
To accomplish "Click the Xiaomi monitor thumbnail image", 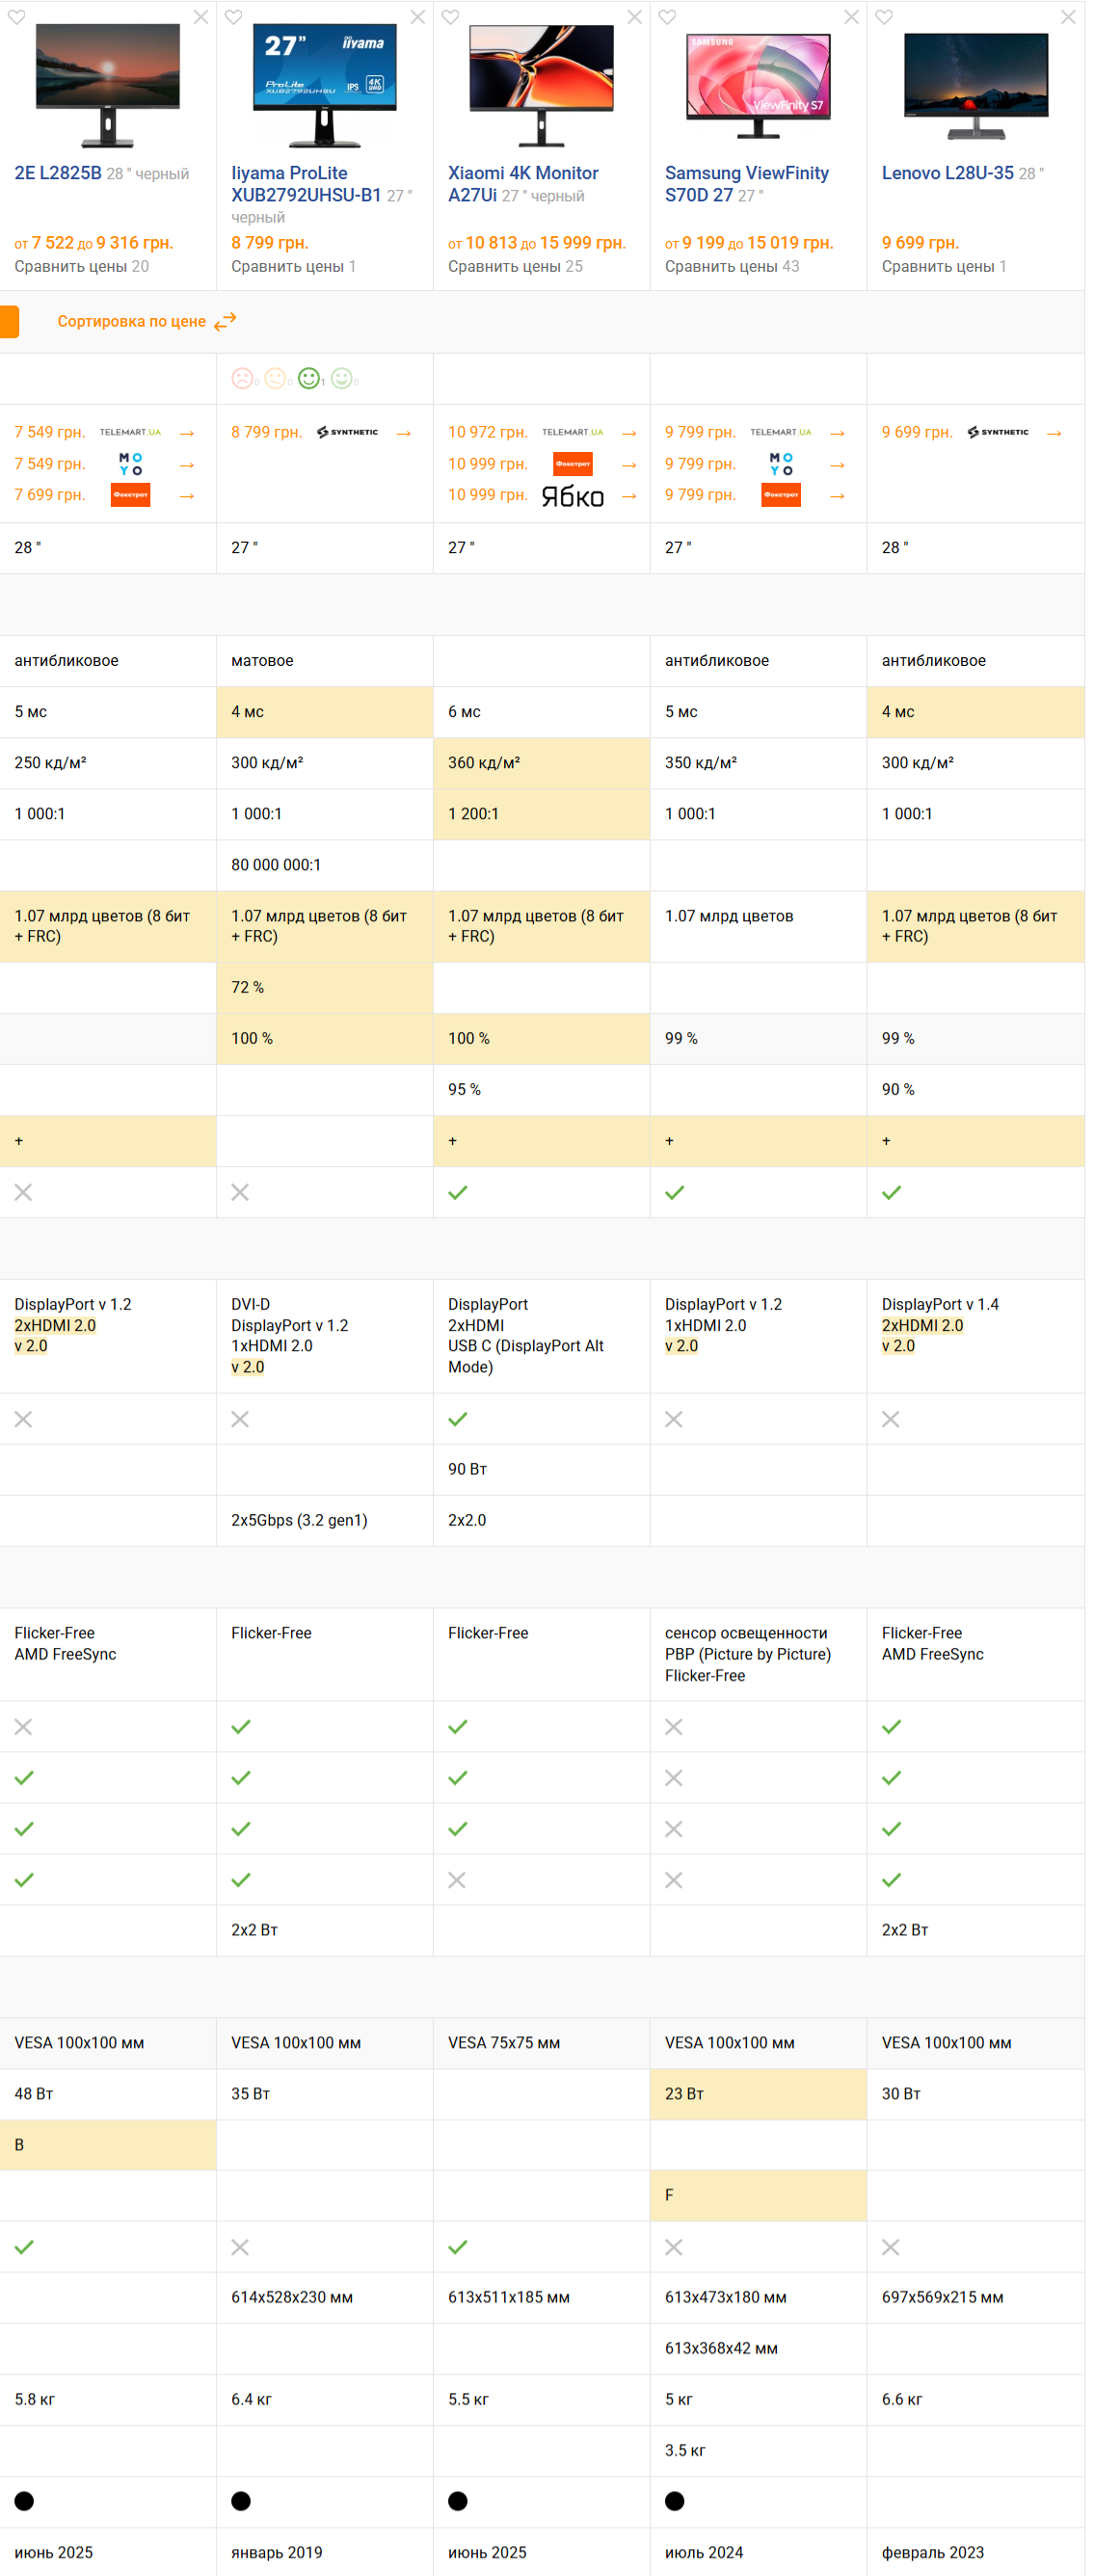I will [x=541, y=84].
